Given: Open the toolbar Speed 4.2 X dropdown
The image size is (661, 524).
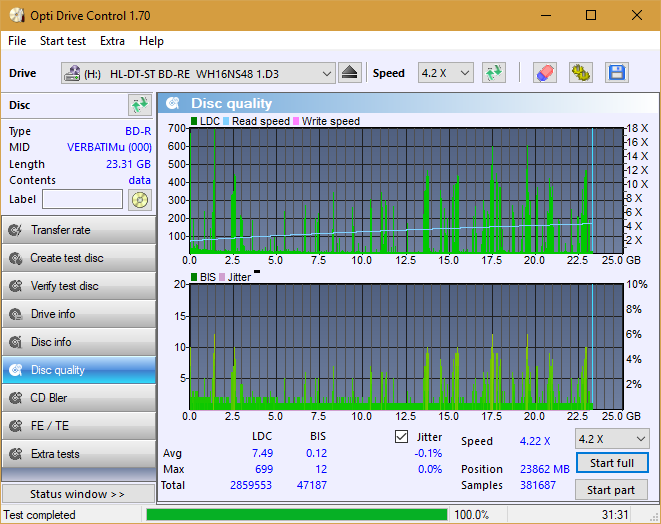Looking at the screenshot, I should point(446,73).
